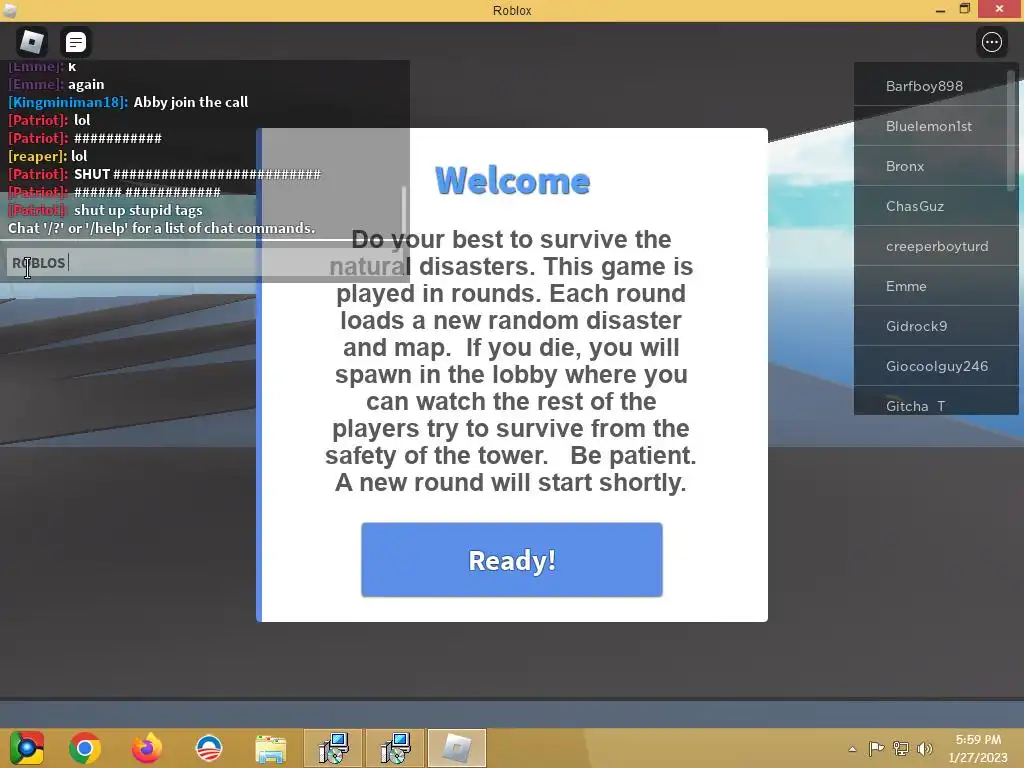
Task: Restore down the Roblox window
Action: 965,9
